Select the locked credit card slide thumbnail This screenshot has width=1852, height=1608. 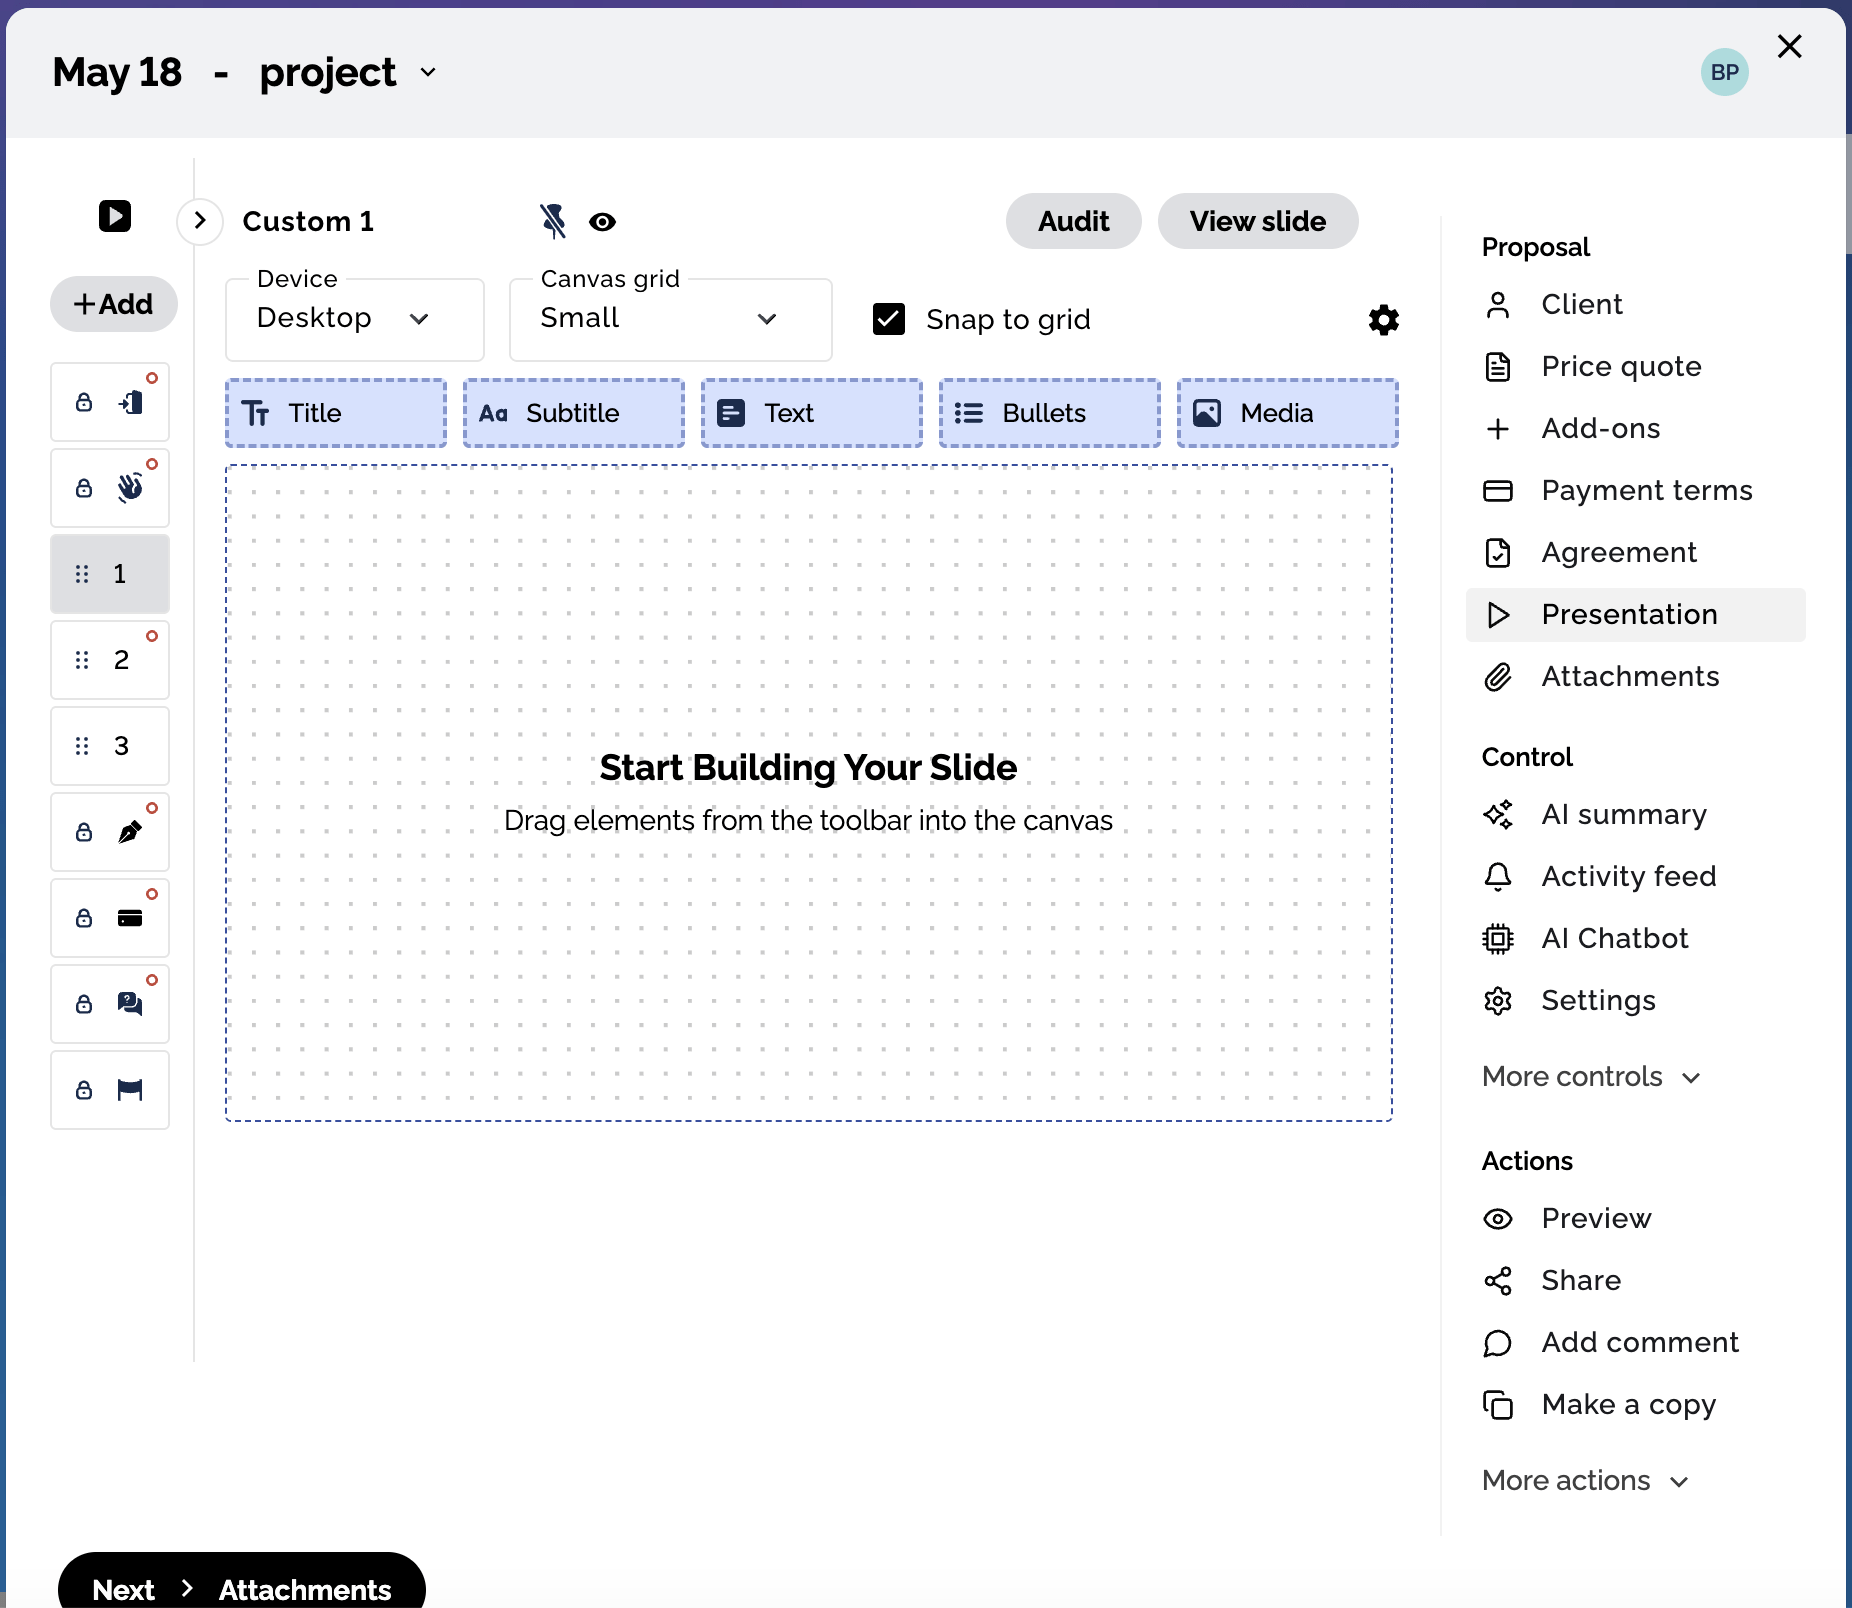[x=110, y=918]
